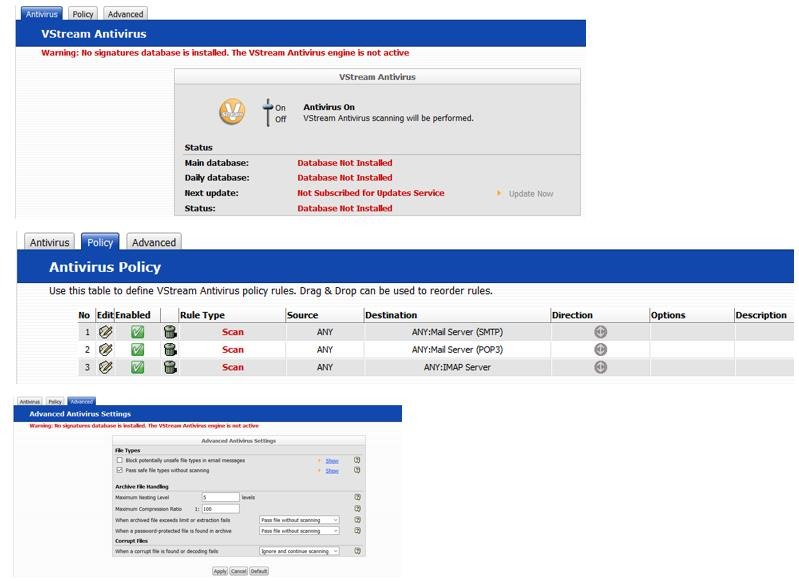The height and width of the screenshot is (581, 799).
Task: Click the Default button
Action: click(259, 571)
